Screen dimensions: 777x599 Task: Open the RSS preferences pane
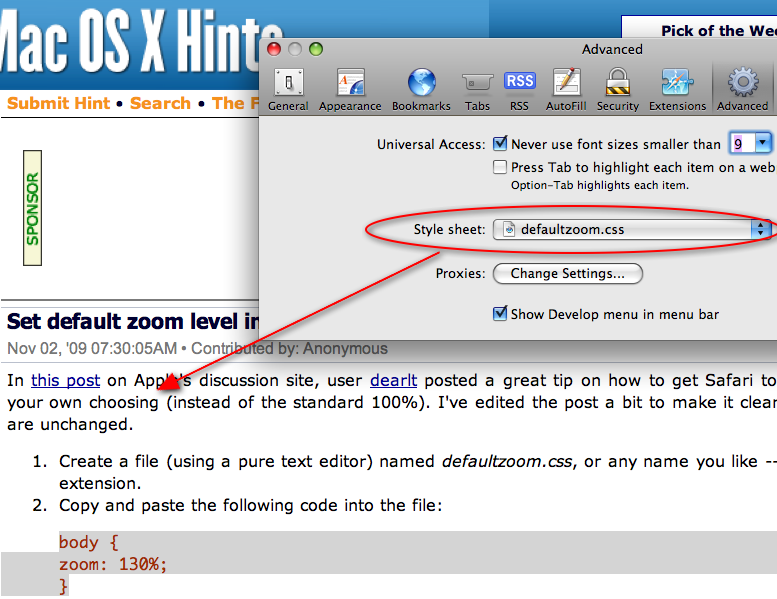coord(519,90)
